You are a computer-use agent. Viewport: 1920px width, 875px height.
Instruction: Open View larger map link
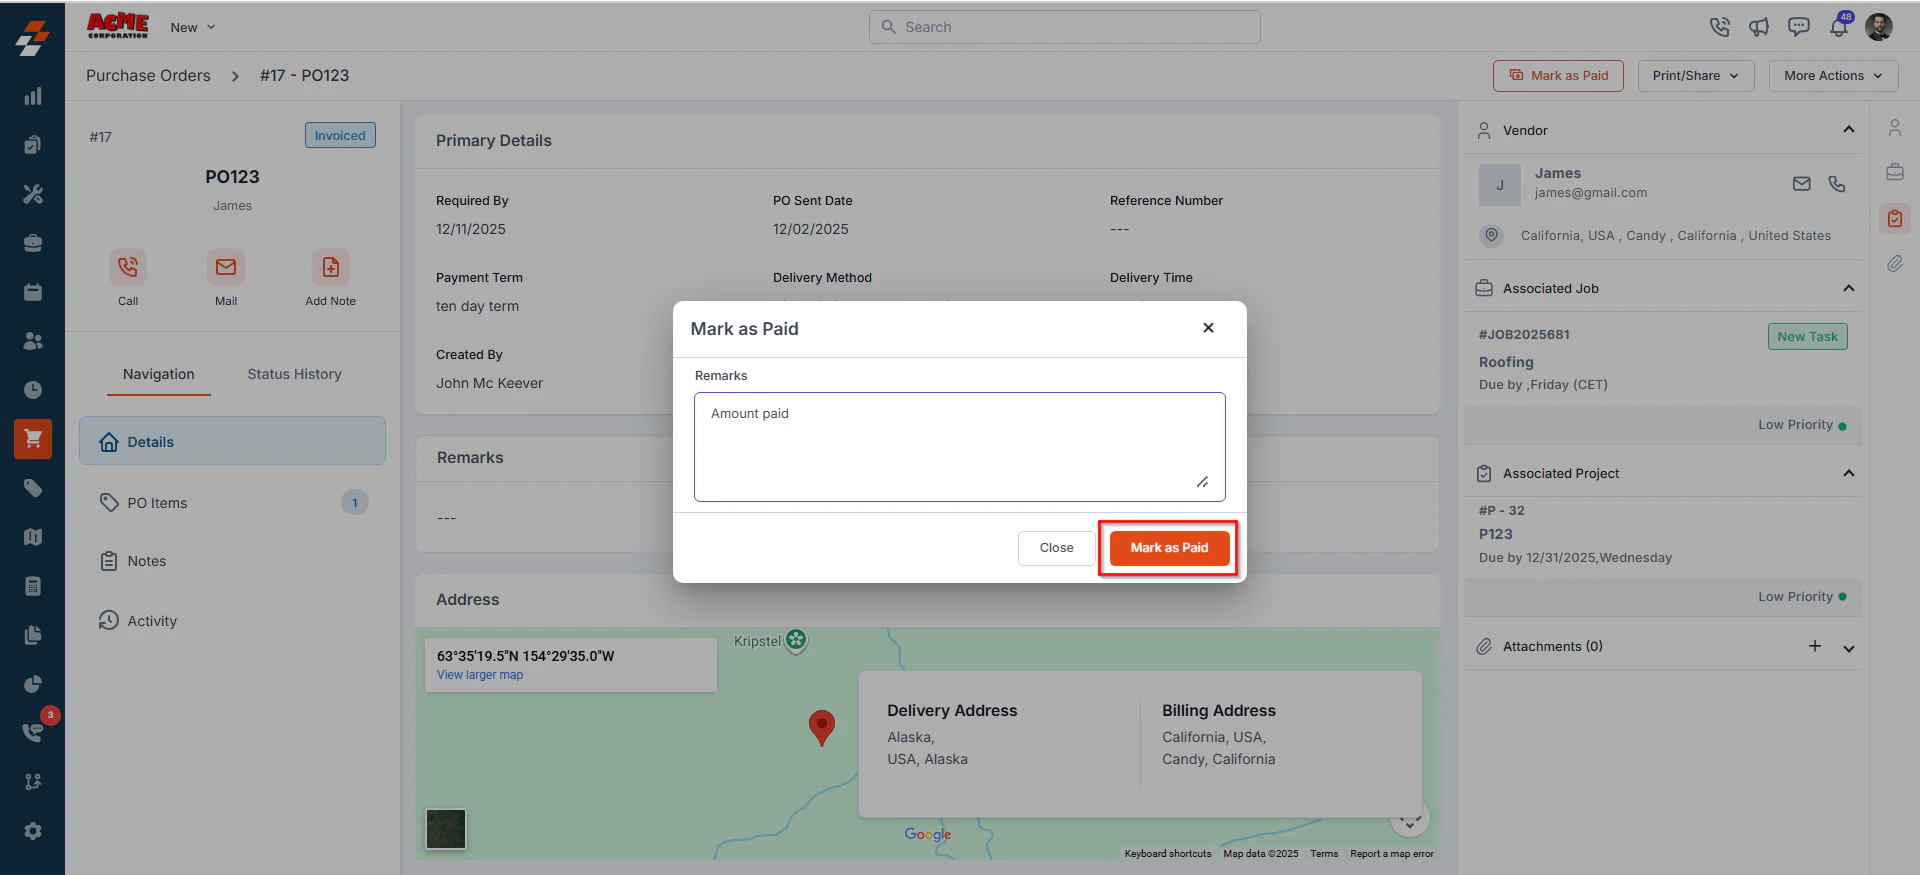[x=480, y=675]
